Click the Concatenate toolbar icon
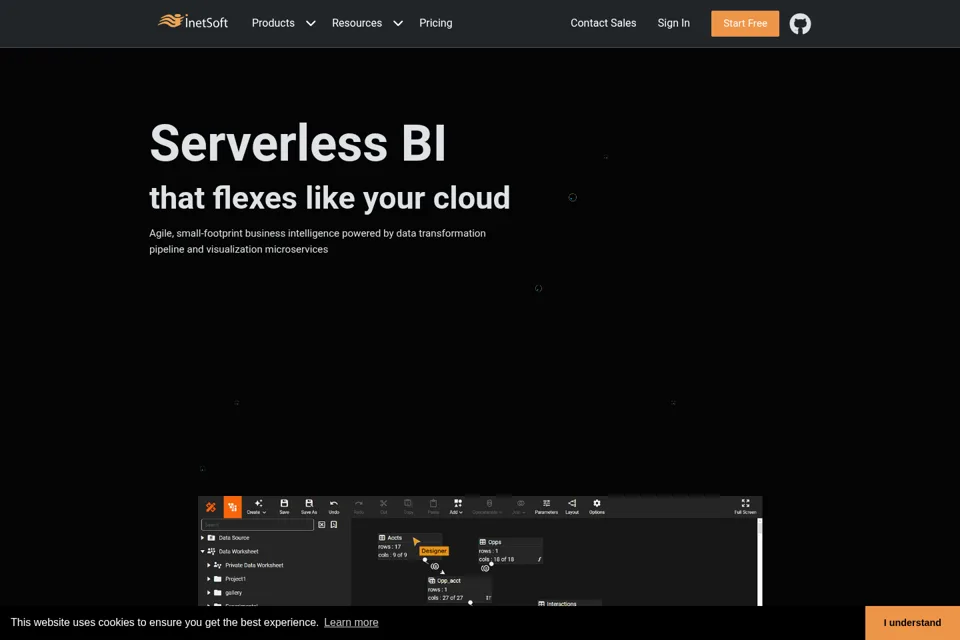 tap(487, 506)
